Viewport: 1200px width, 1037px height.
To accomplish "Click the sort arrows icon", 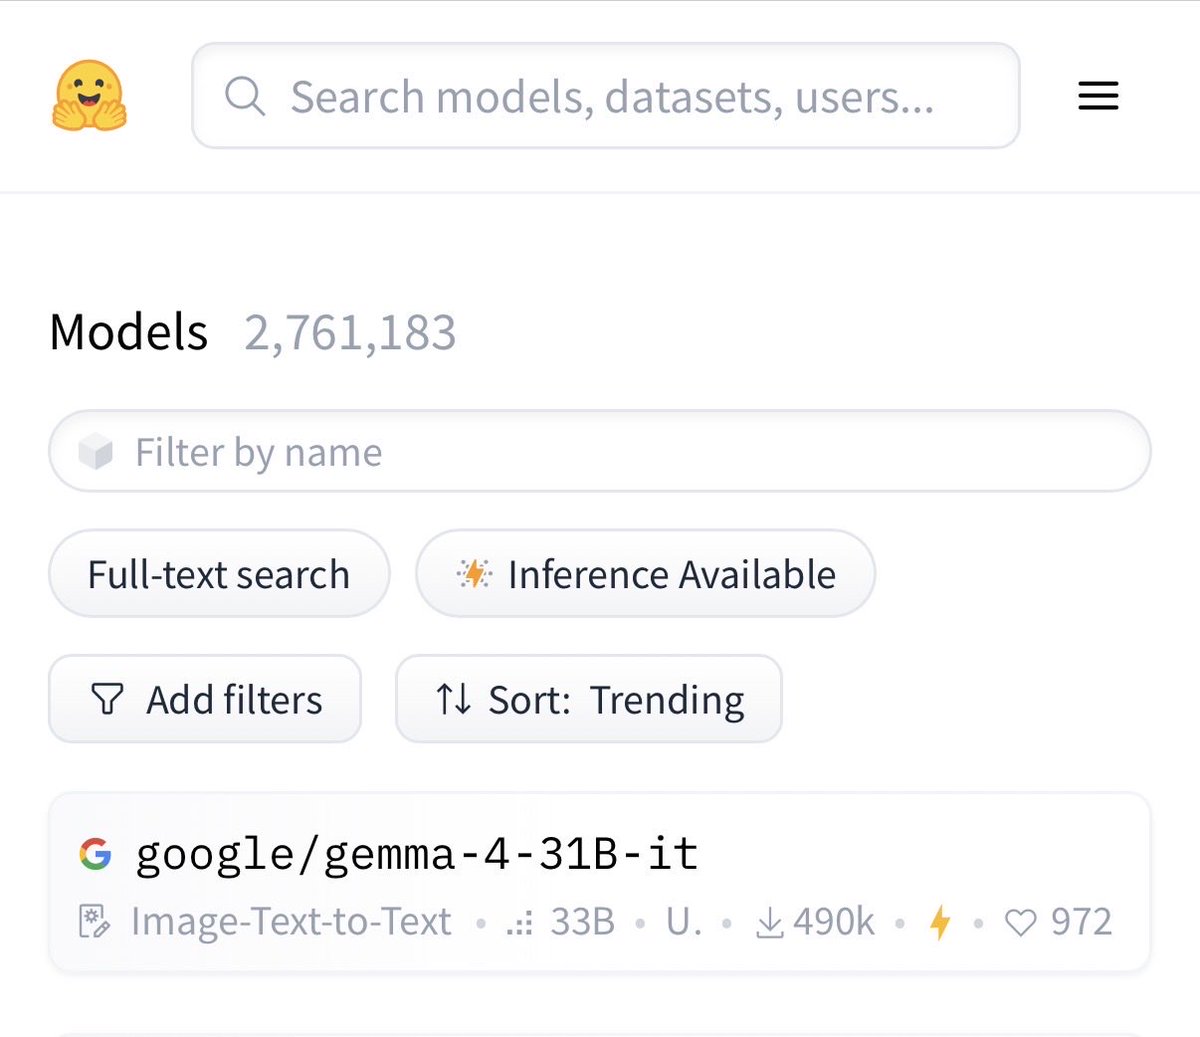I will pos(453,699).
